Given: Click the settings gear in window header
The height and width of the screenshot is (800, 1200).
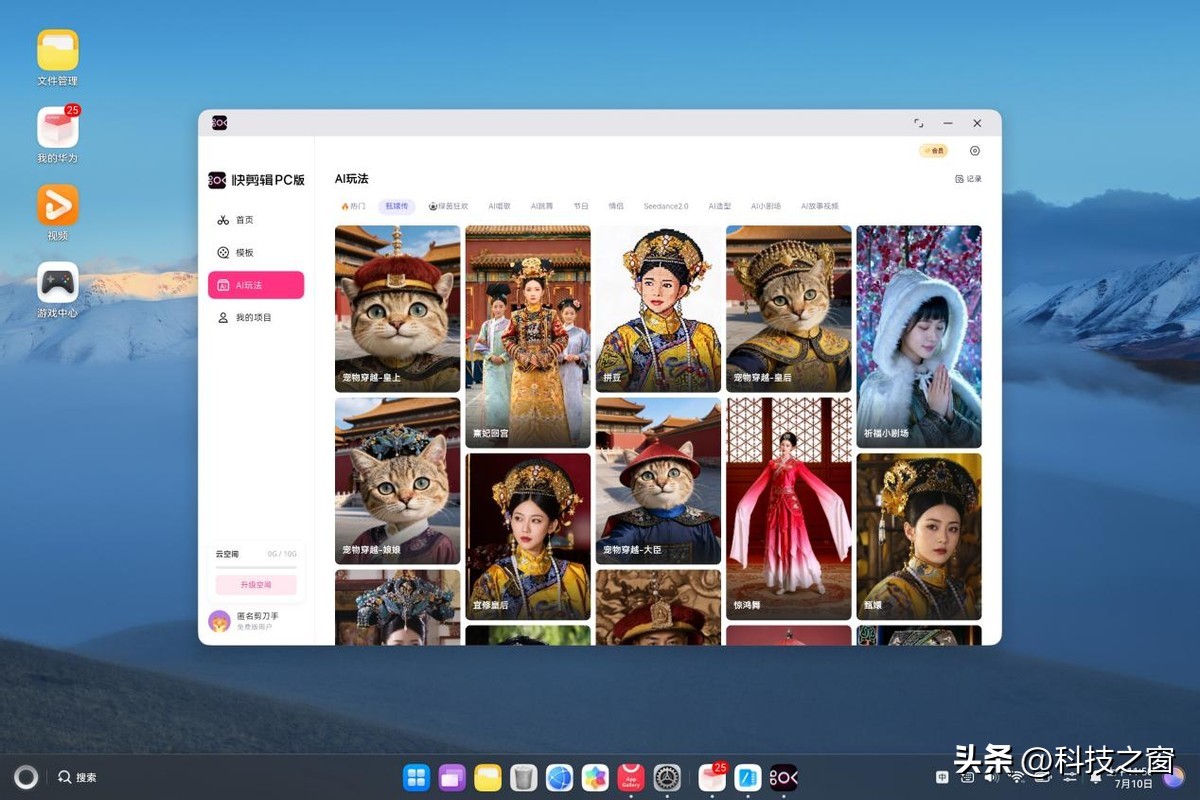Looking at the screenshot, I should 975,151.
